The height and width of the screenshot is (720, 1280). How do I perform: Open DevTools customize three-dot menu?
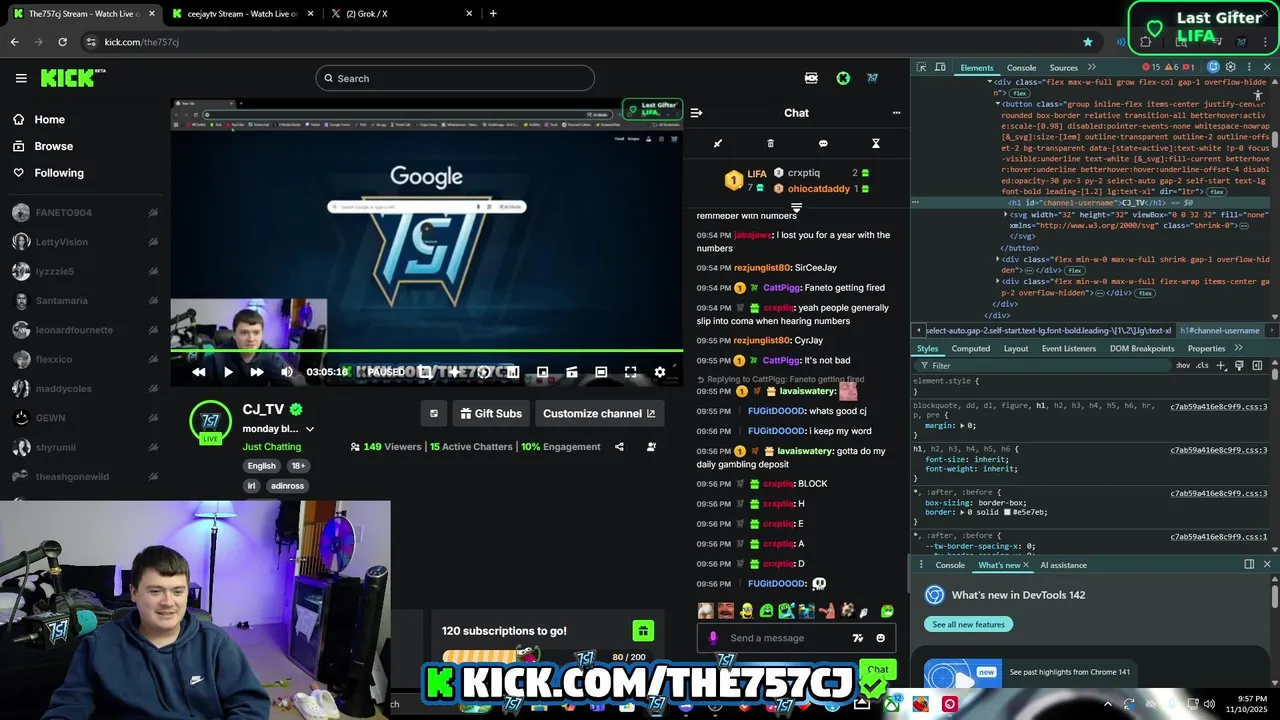click(1247, 67)
